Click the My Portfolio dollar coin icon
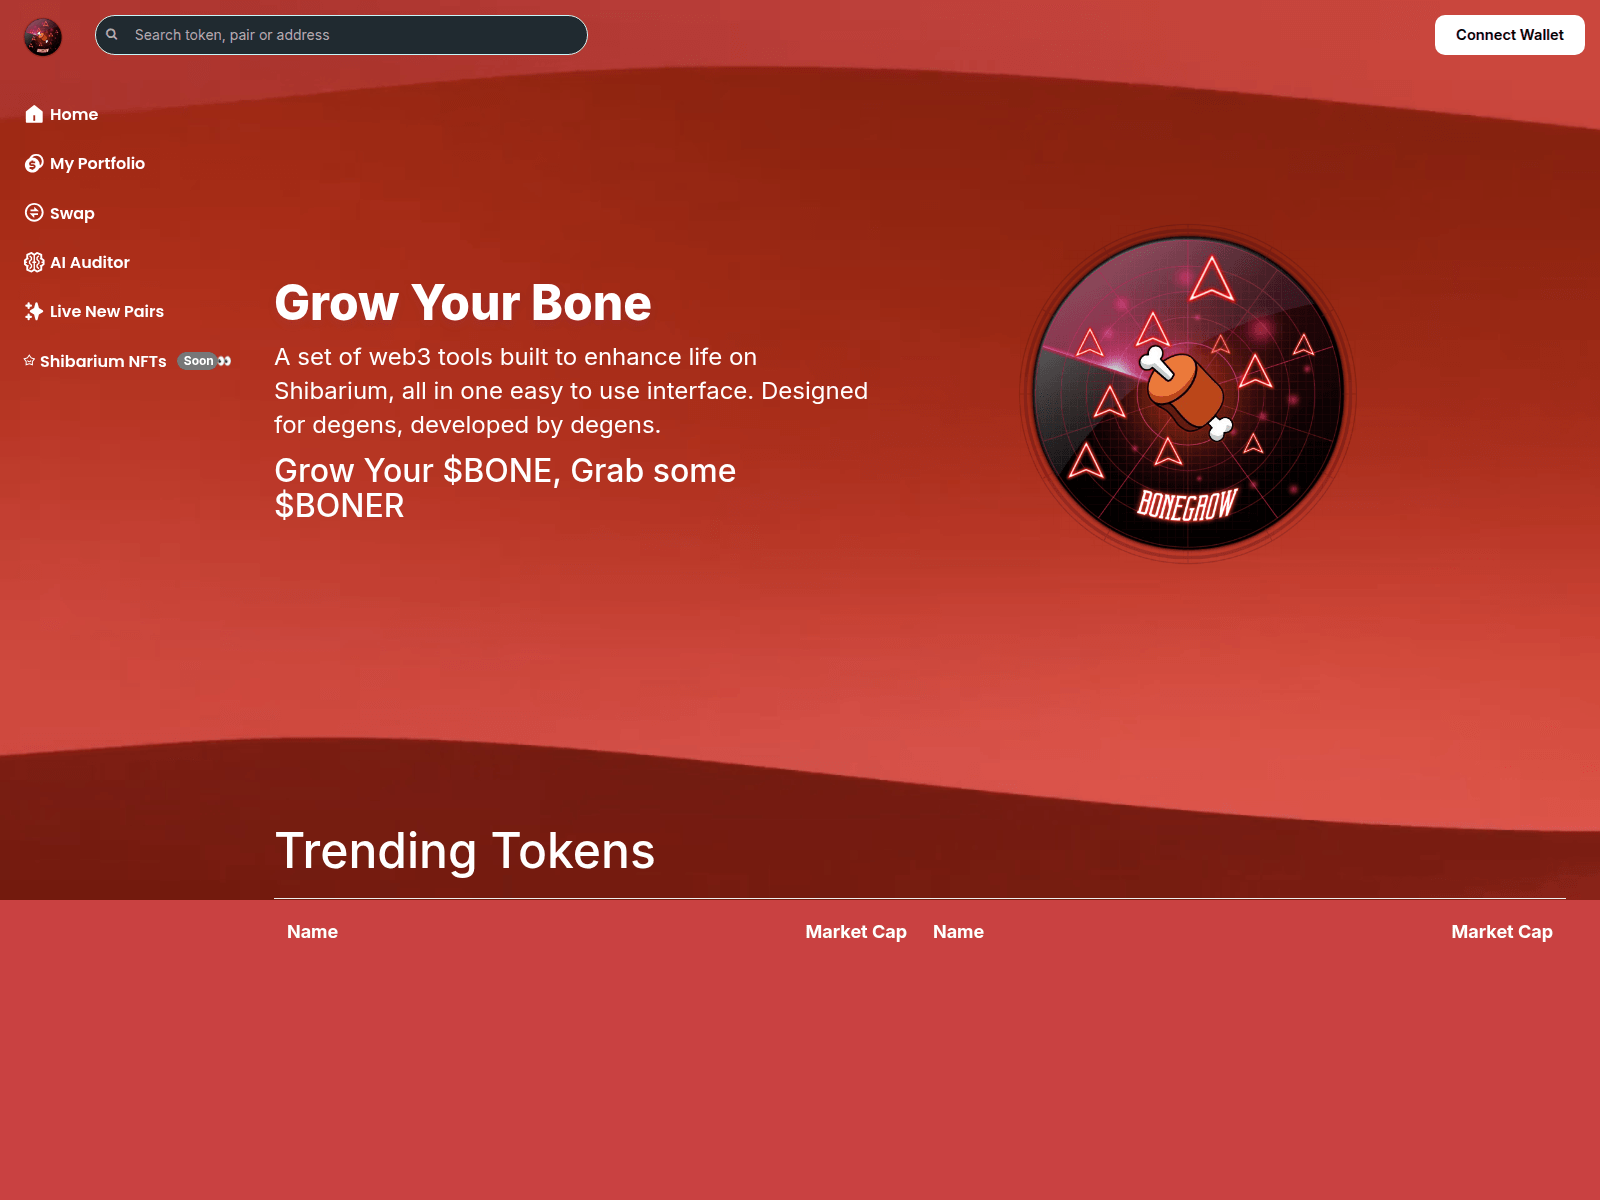The image size is (1600, 1200). pyautogui.click(x=33, y=163)
